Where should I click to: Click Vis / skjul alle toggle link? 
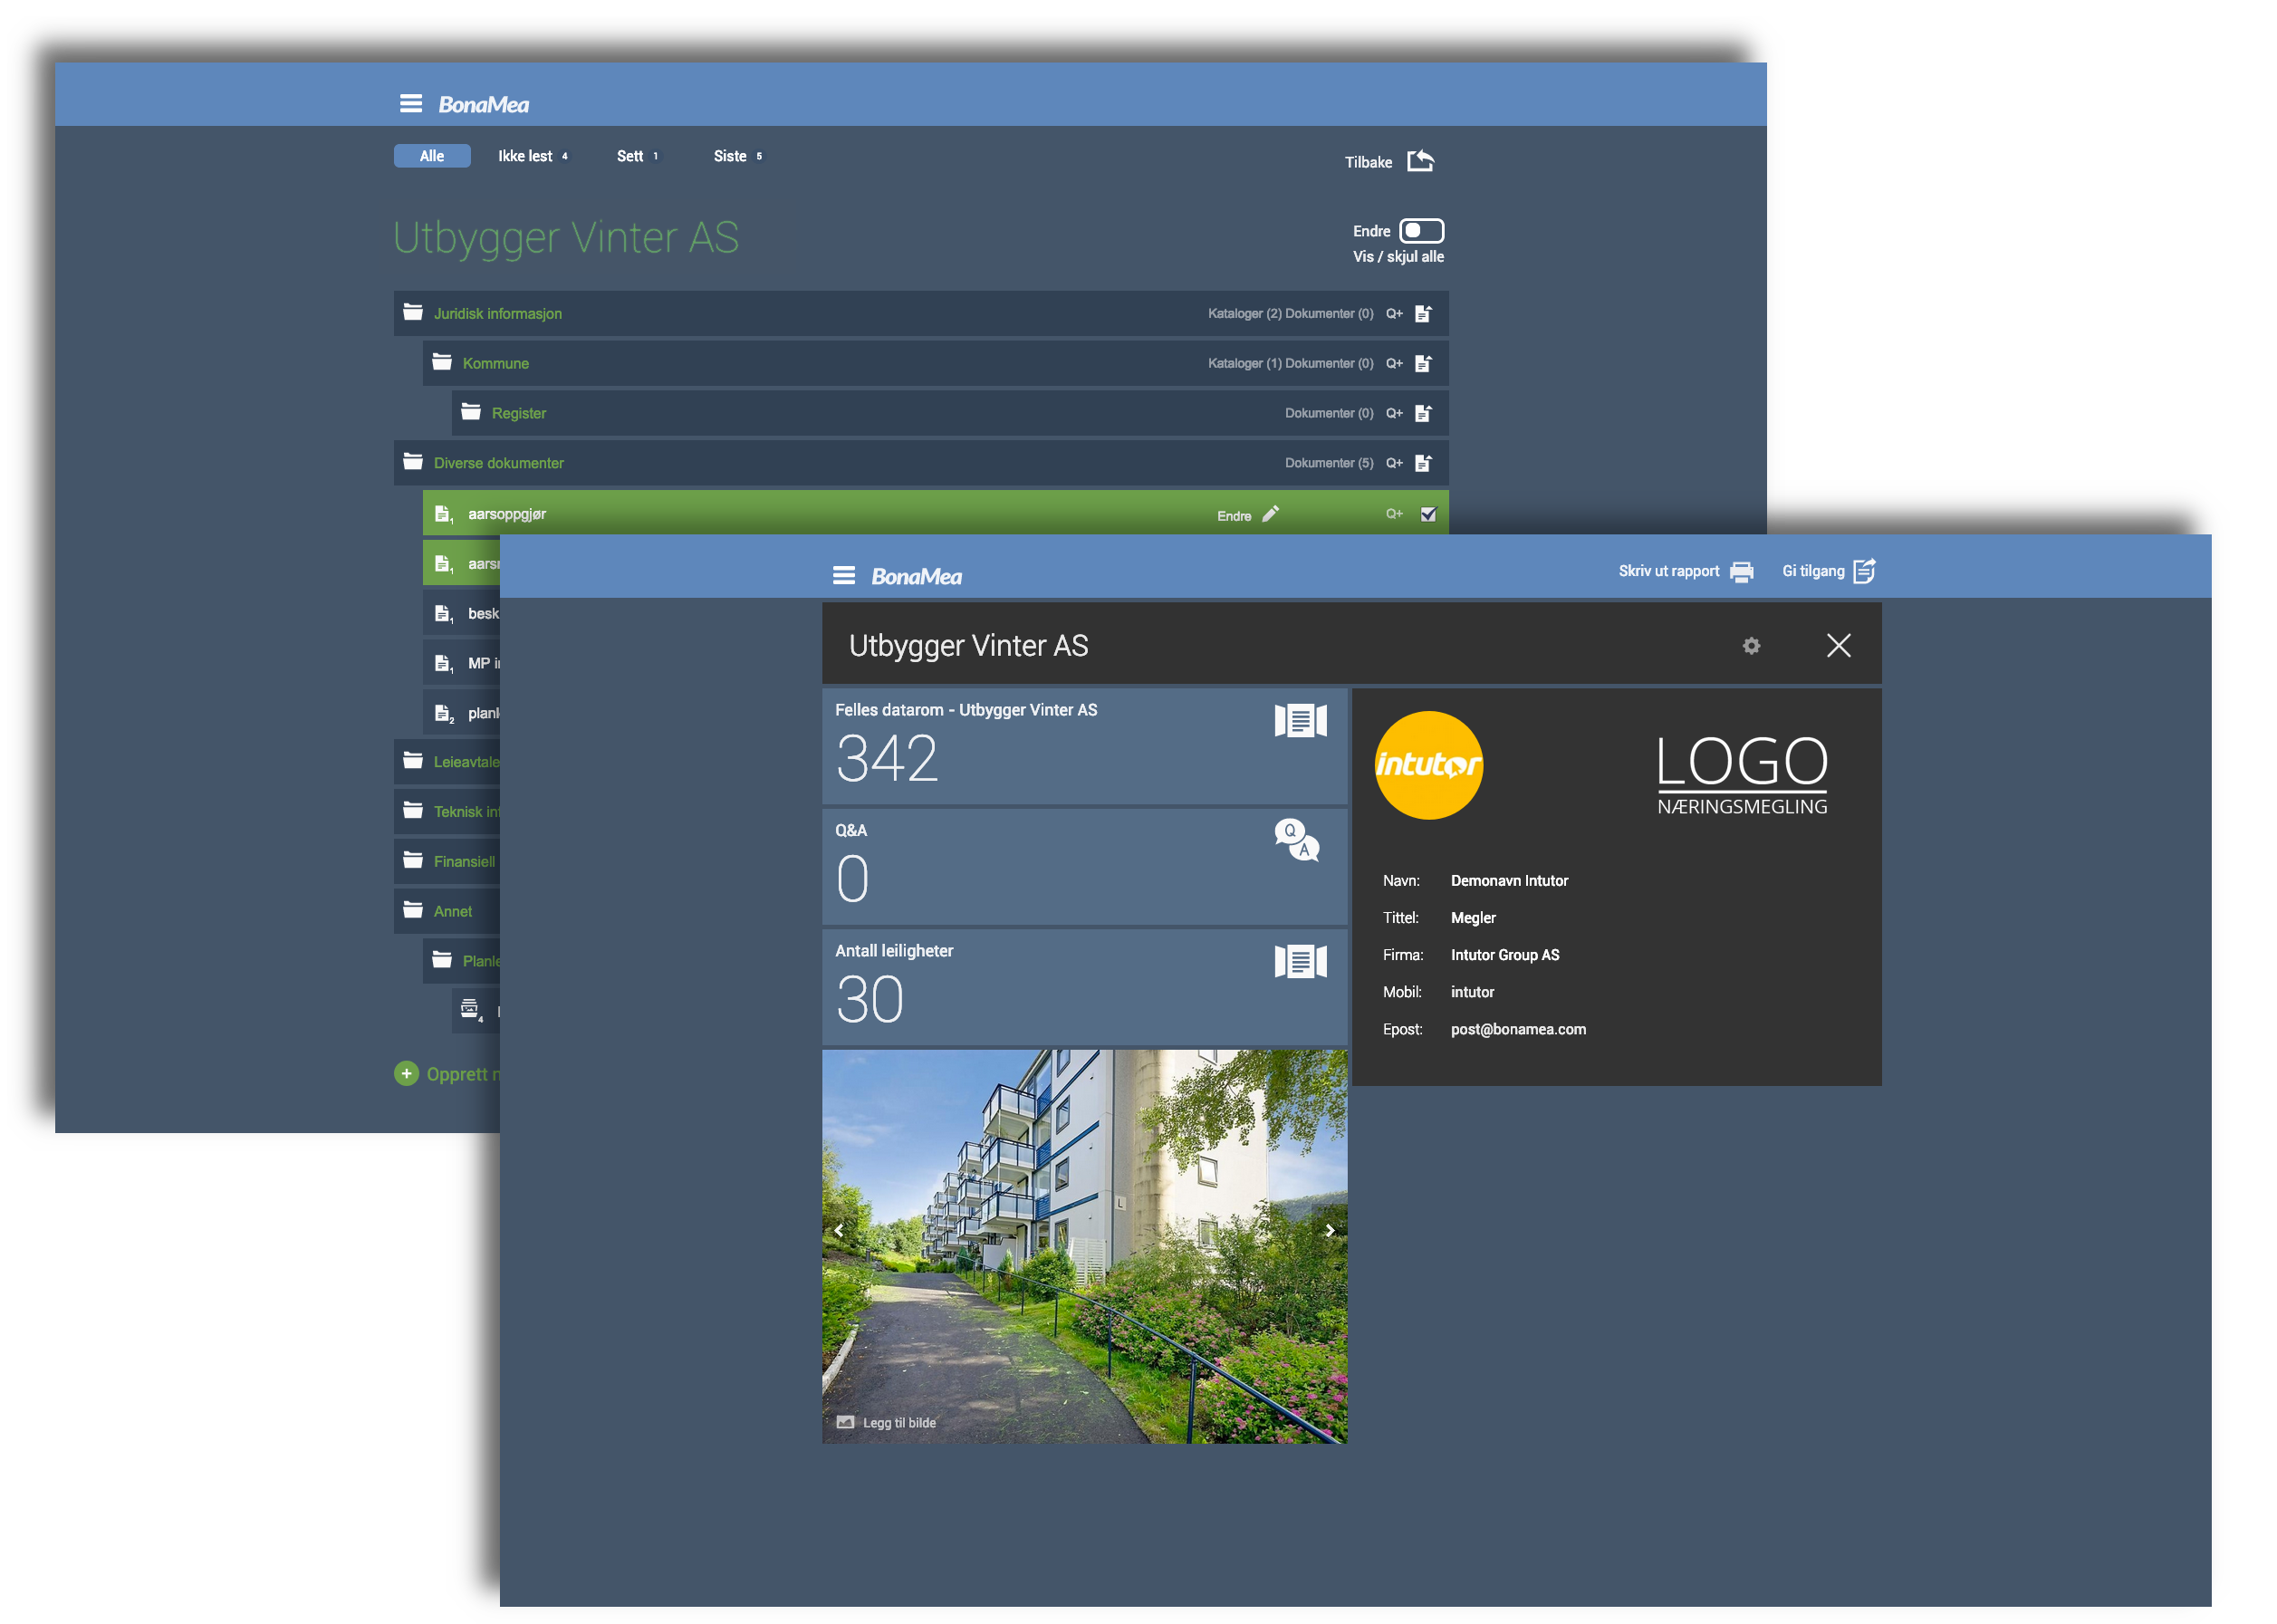point(1398,257)
